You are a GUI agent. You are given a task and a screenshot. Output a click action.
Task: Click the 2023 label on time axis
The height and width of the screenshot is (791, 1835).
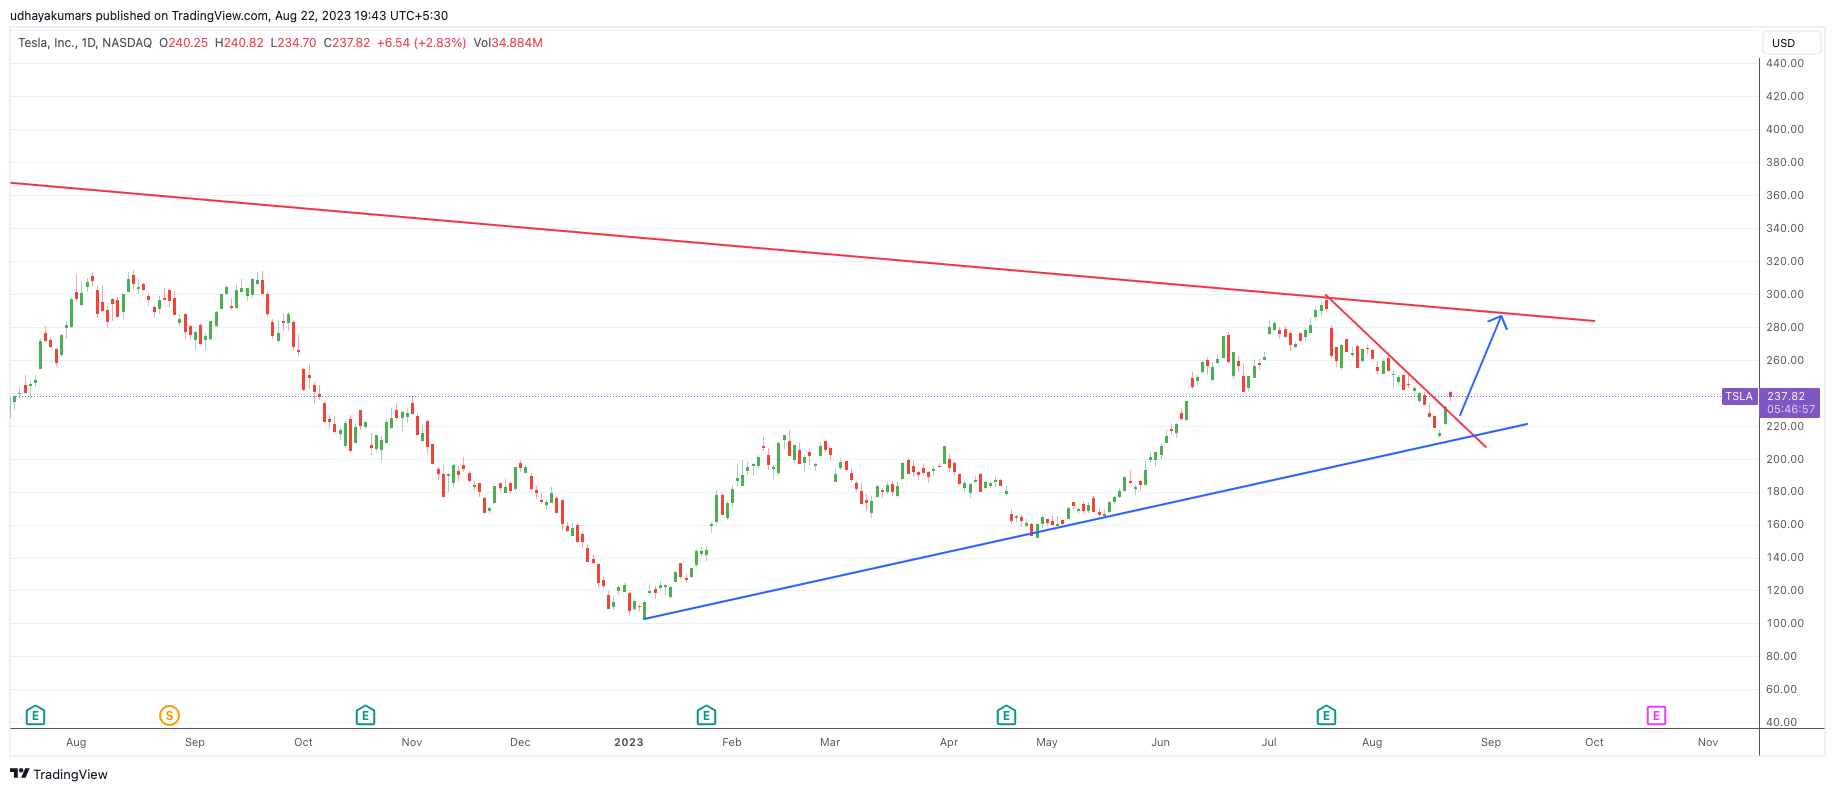pos(628,742)
